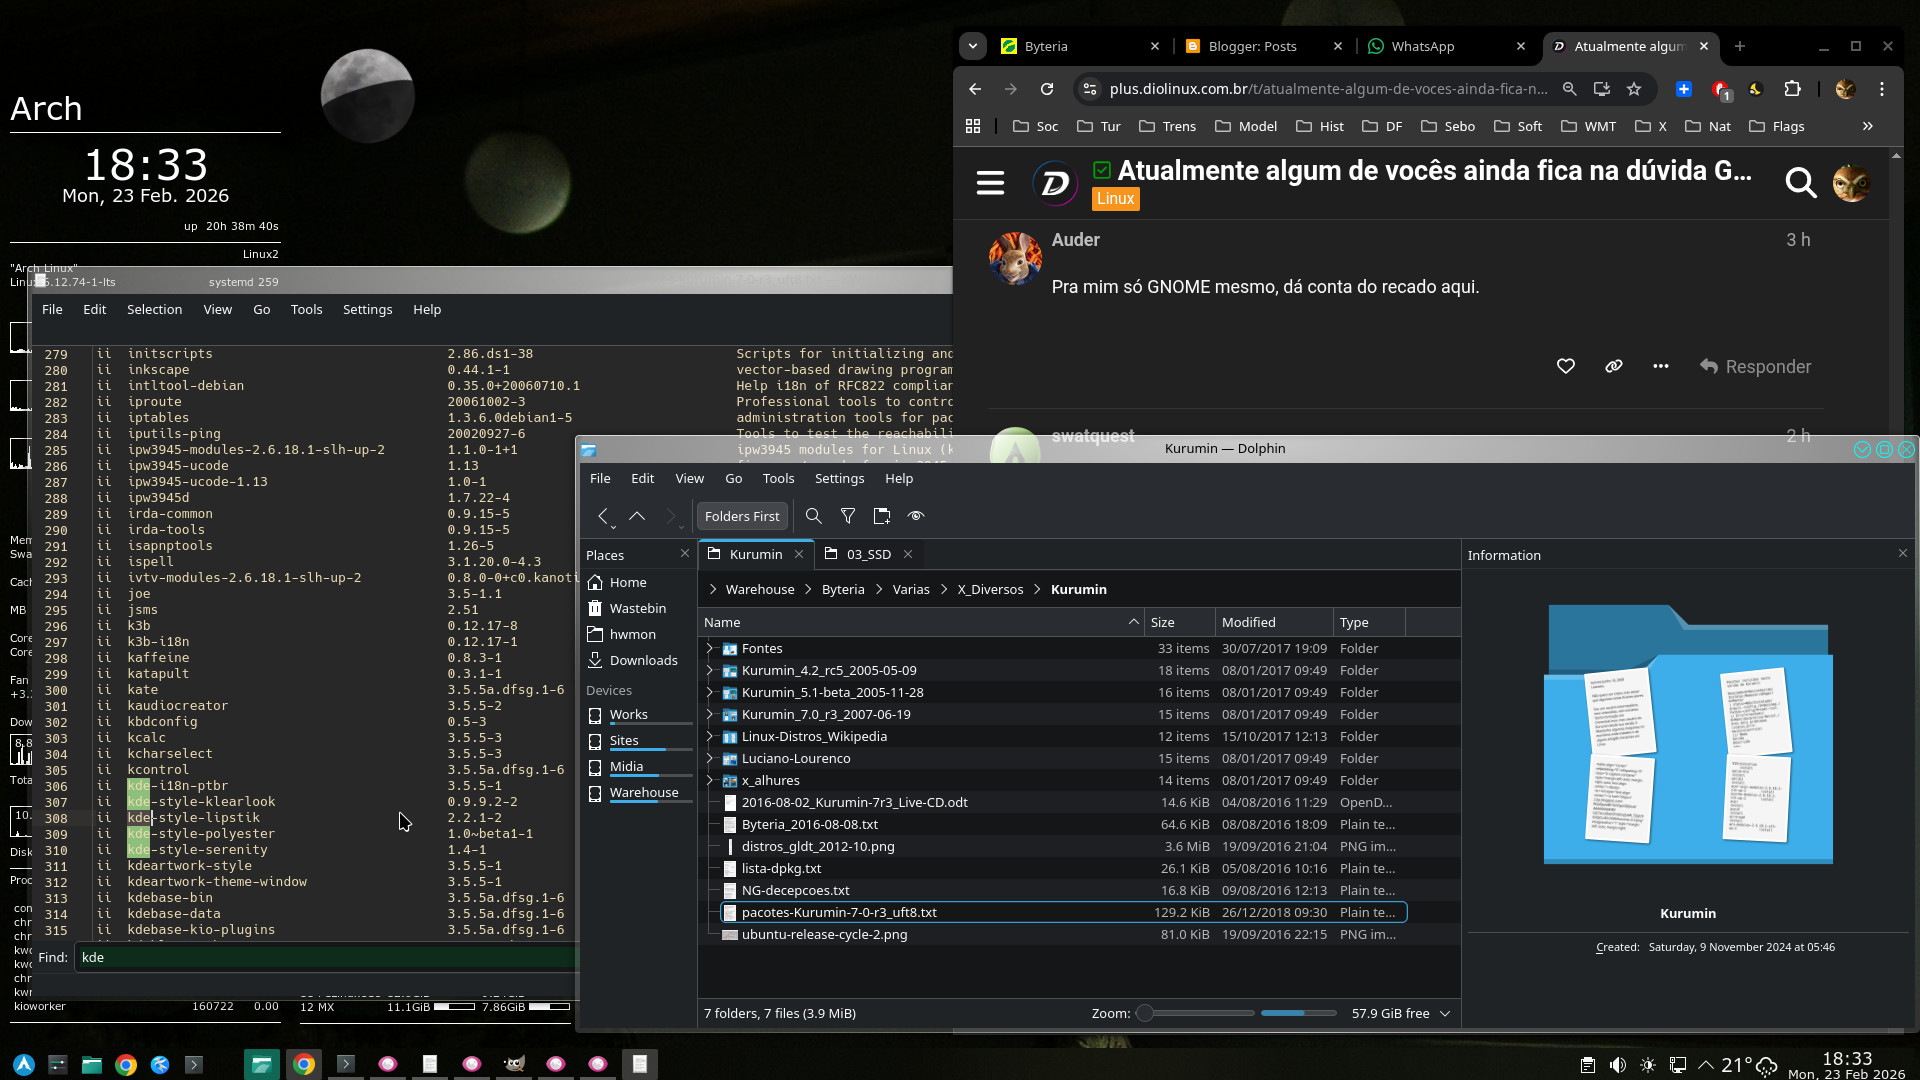Click the Dolphin search magnifier icon
The width and height of the screenshot is (1920, 1080).
(x=813, y=516)
